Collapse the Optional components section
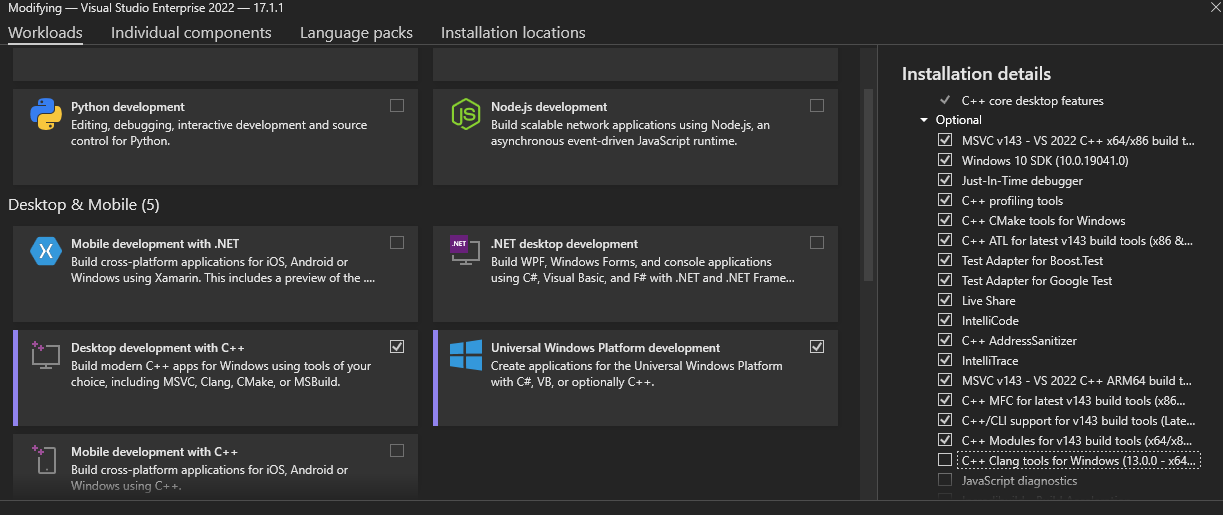 point(924,120)
